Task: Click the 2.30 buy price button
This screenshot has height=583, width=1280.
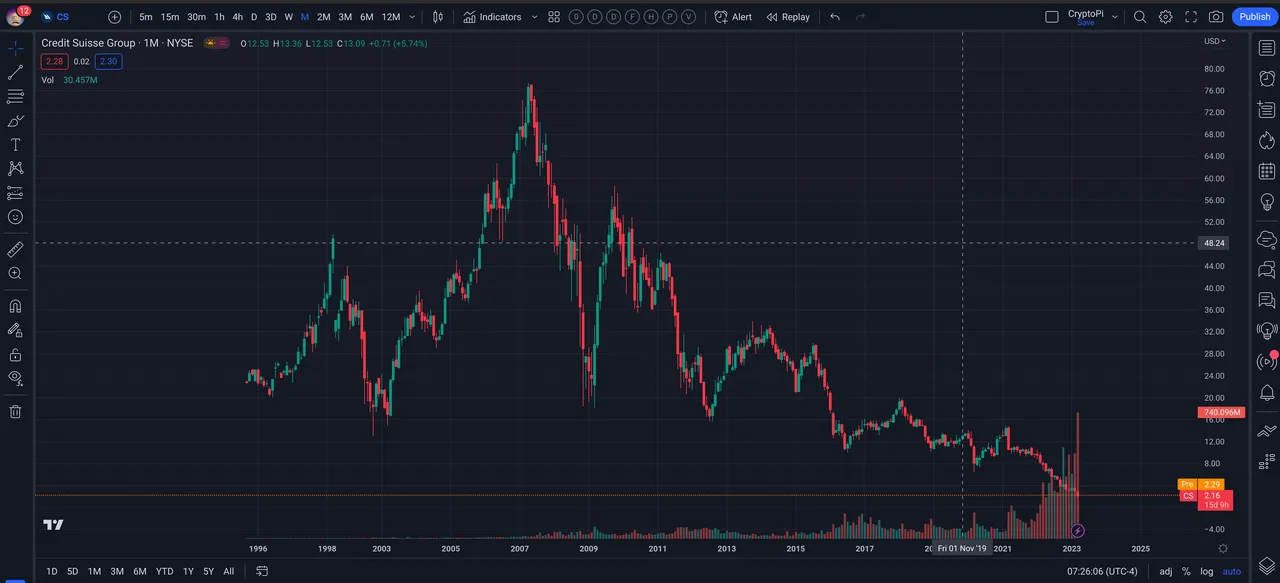Action: (108, 62)
